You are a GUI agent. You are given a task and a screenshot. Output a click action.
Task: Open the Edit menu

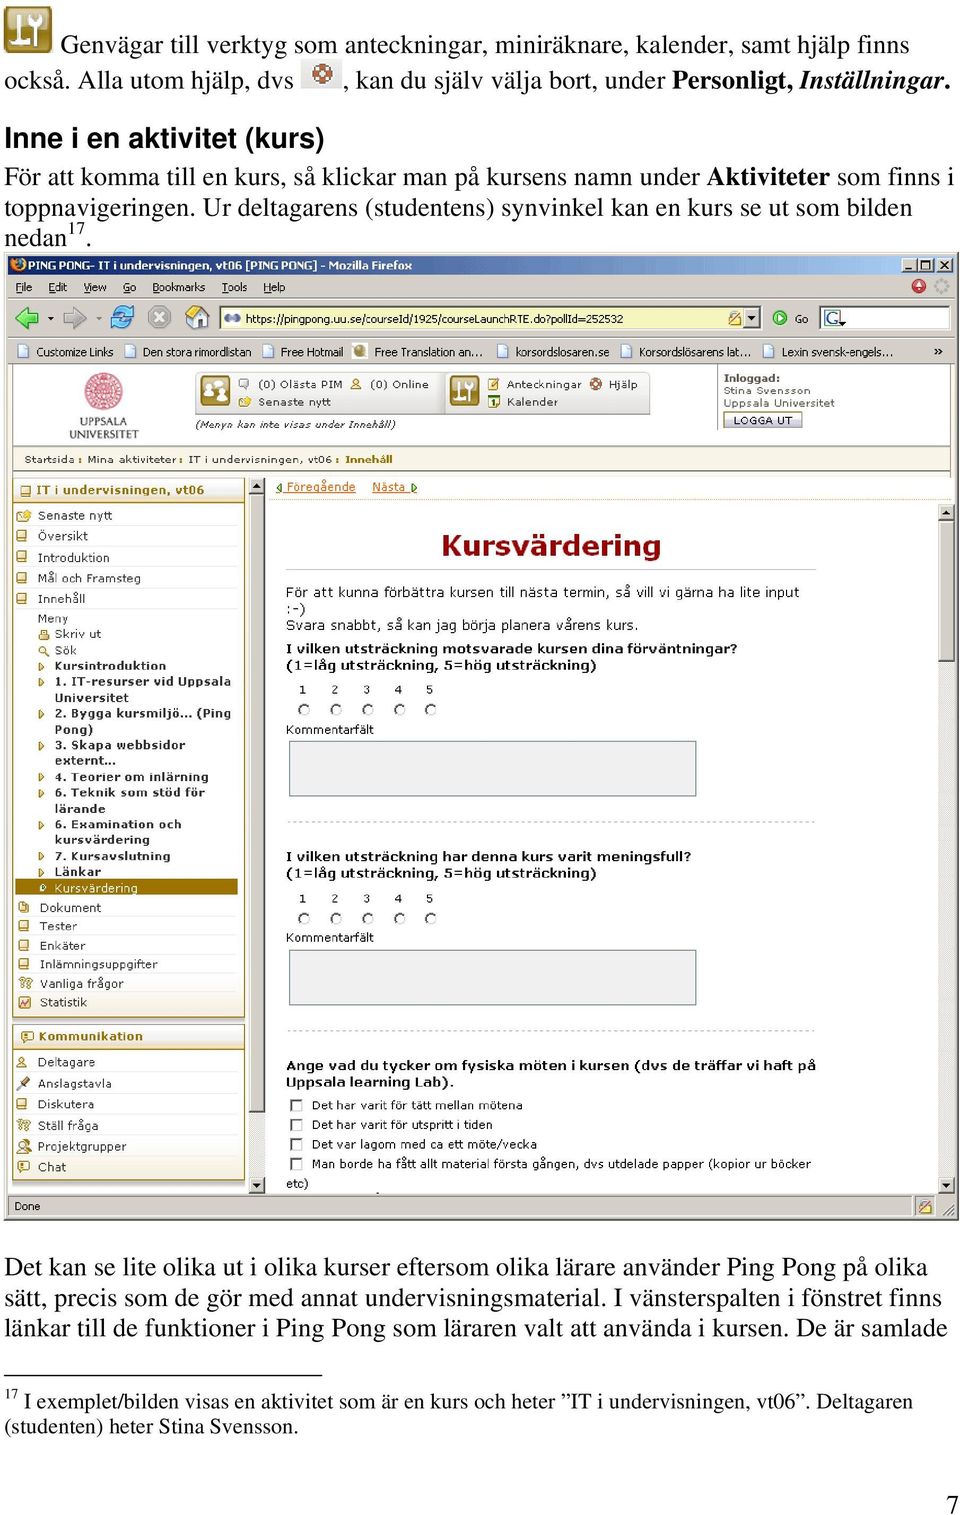pos(58,287)
